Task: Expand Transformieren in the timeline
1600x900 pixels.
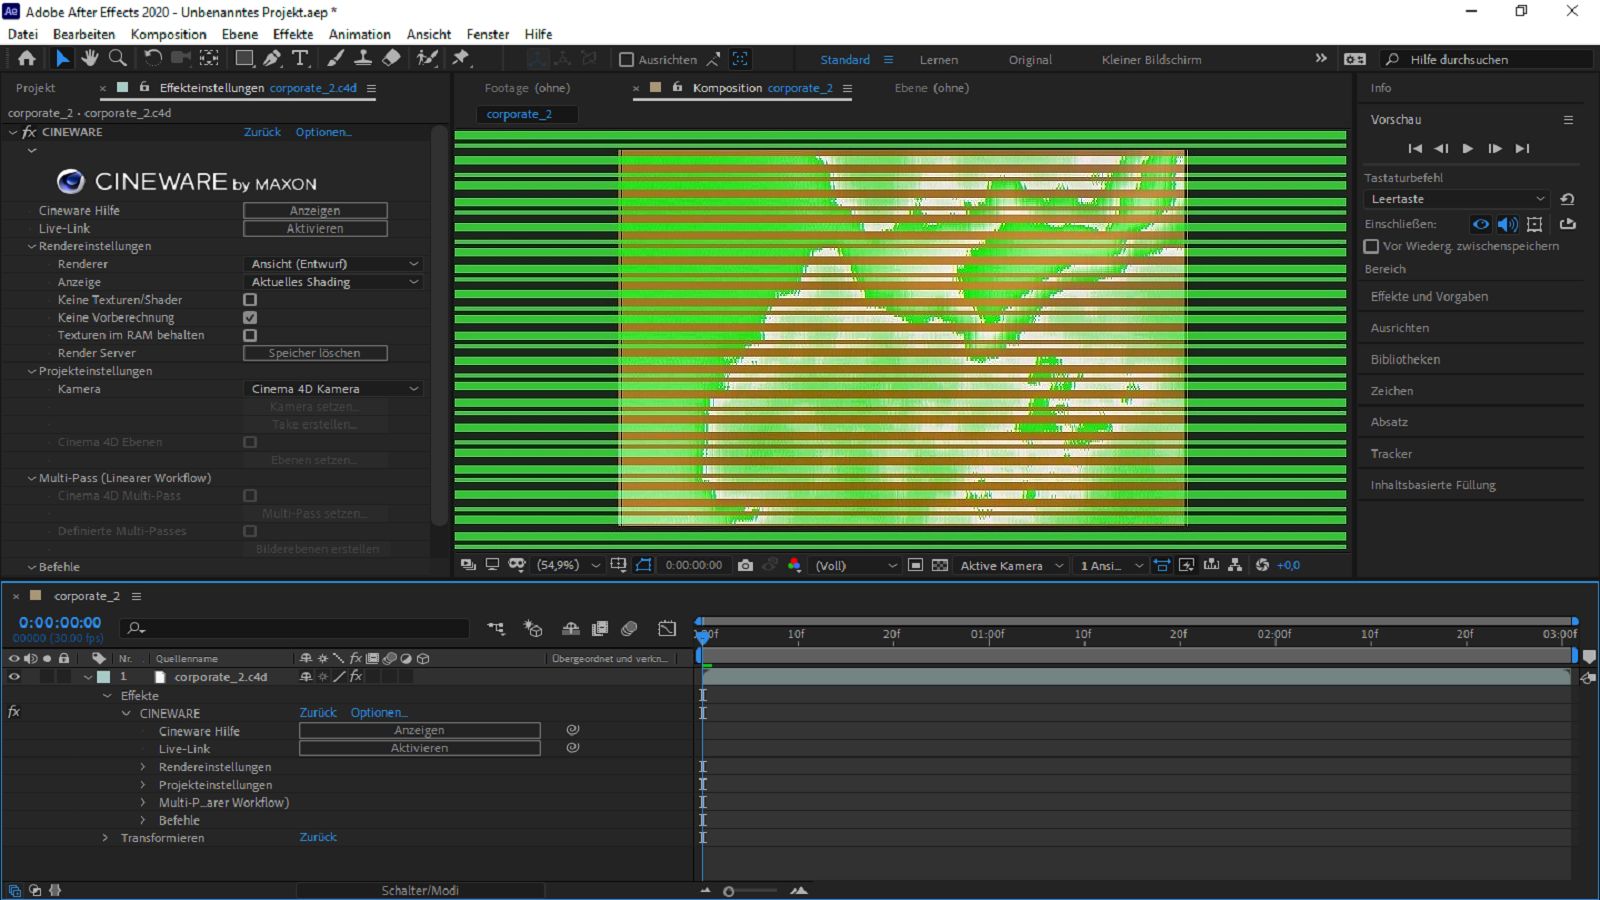Action: pyautogui.click(x=105, y=838)
